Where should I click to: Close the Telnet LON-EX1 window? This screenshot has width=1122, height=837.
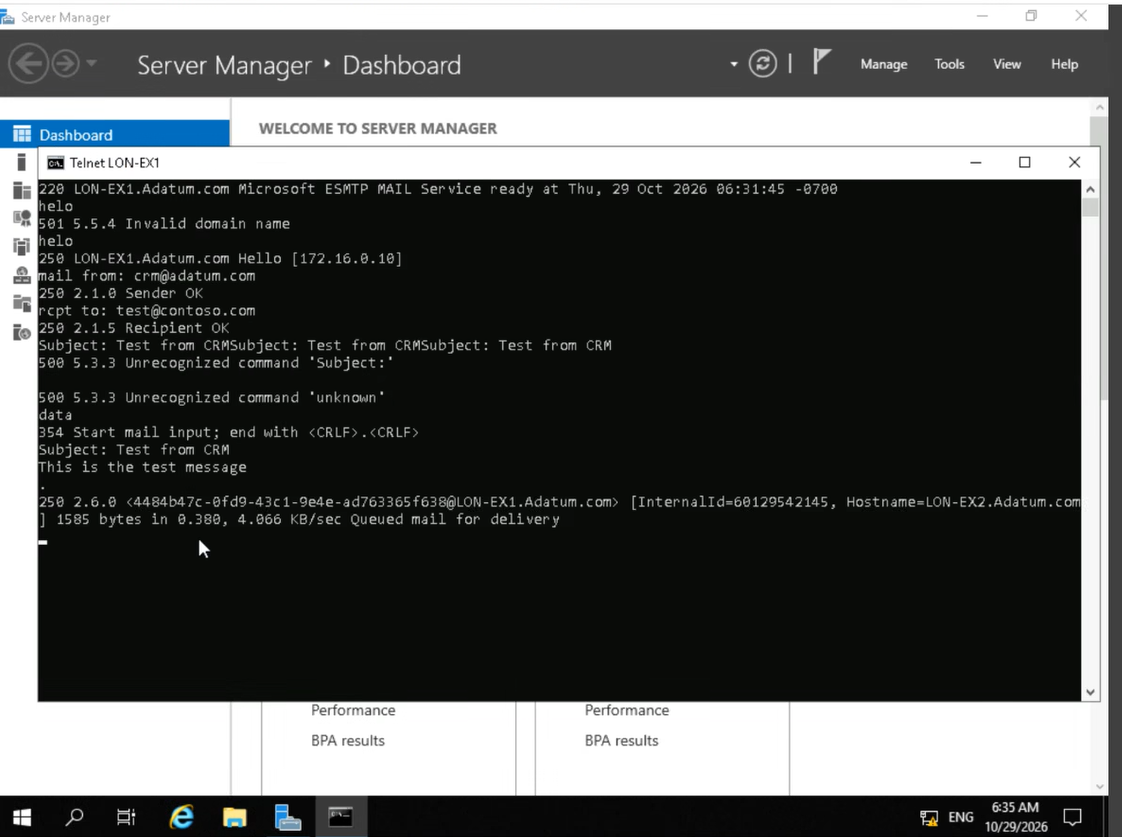click(1074, 162)
